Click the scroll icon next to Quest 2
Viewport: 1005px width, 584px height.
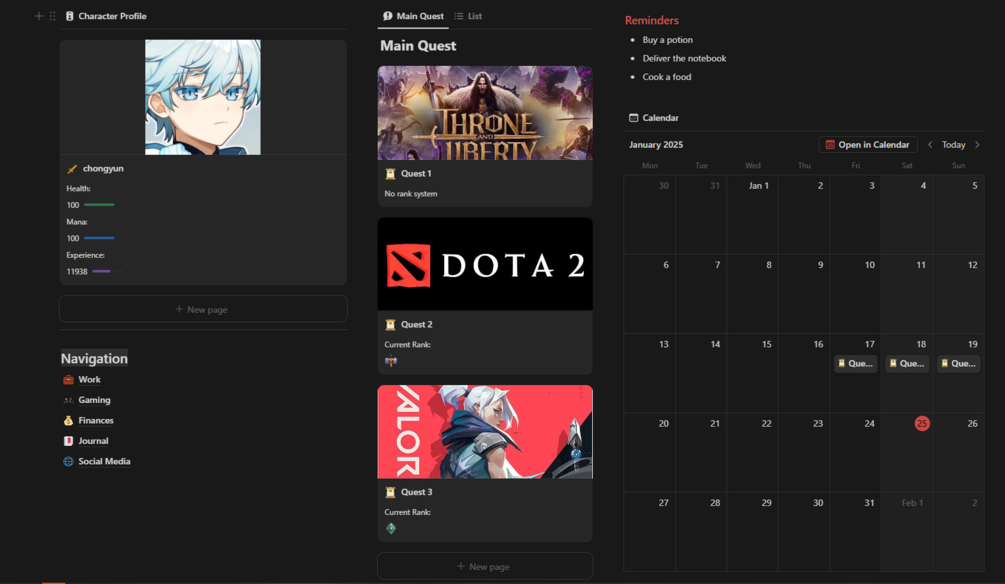pos(390,325)
